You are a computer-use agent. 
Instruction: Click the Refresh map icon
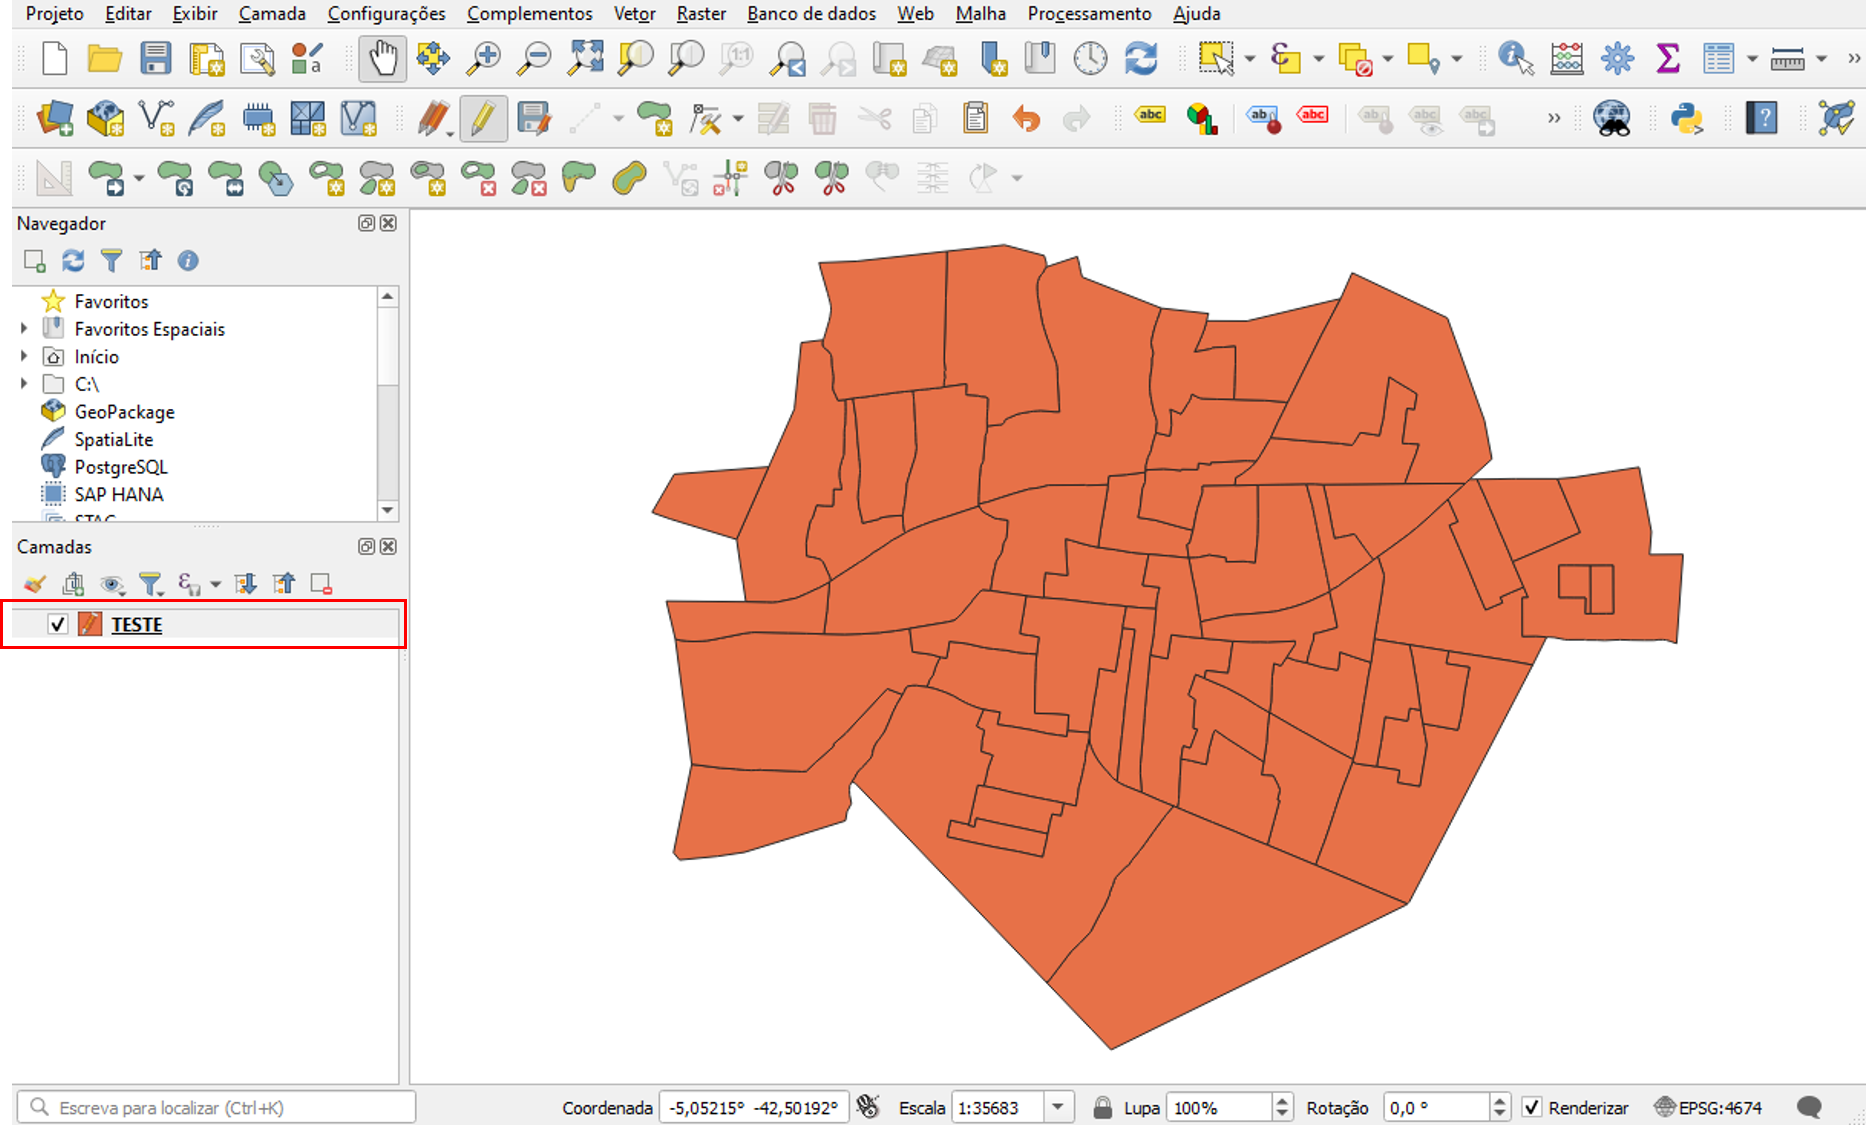pos(1141,59)
